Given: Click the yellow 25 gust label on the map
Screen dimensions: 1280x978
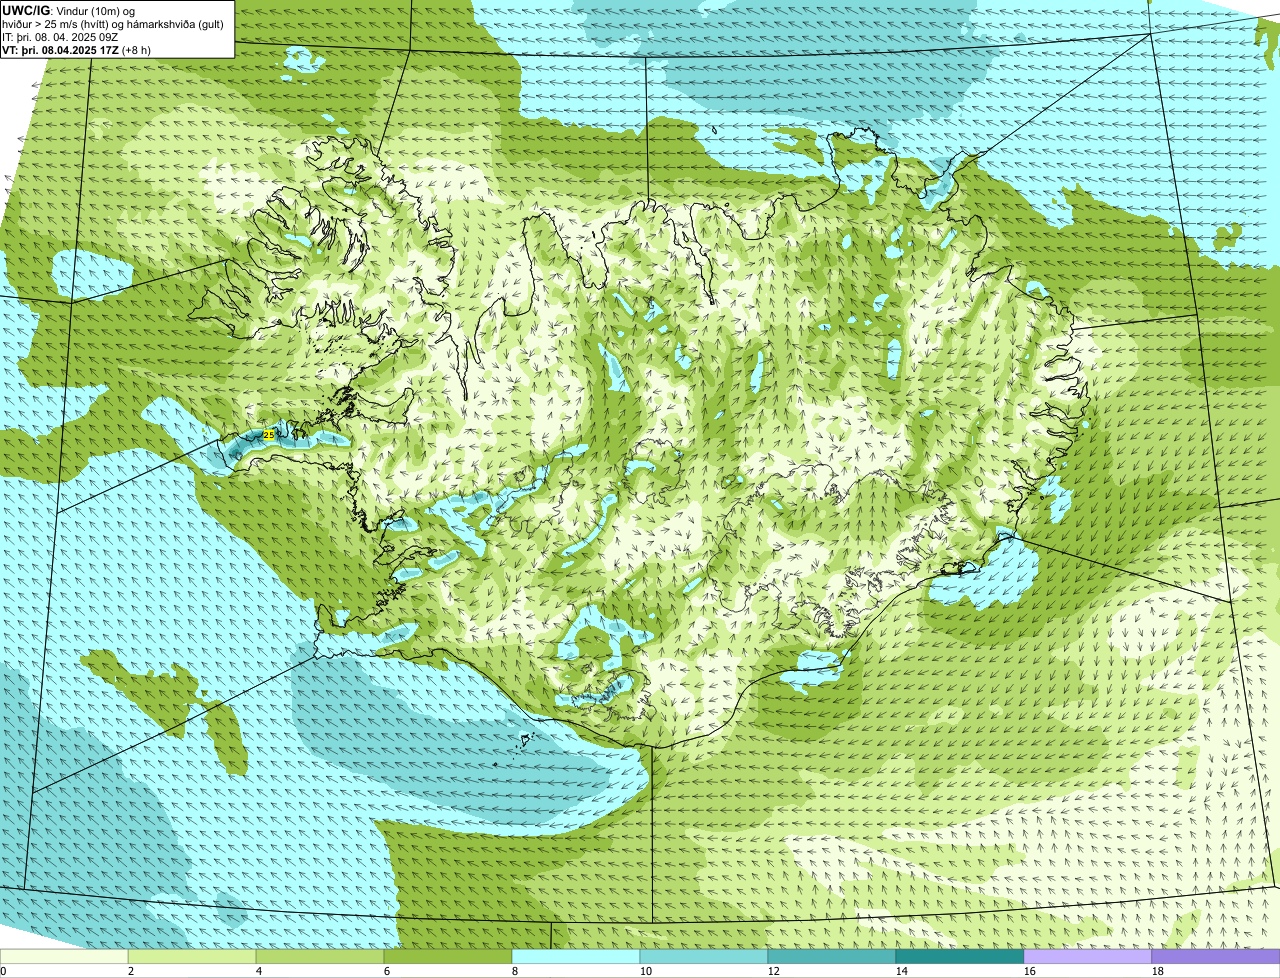Looking at the screenshot, I should [268, 435].
